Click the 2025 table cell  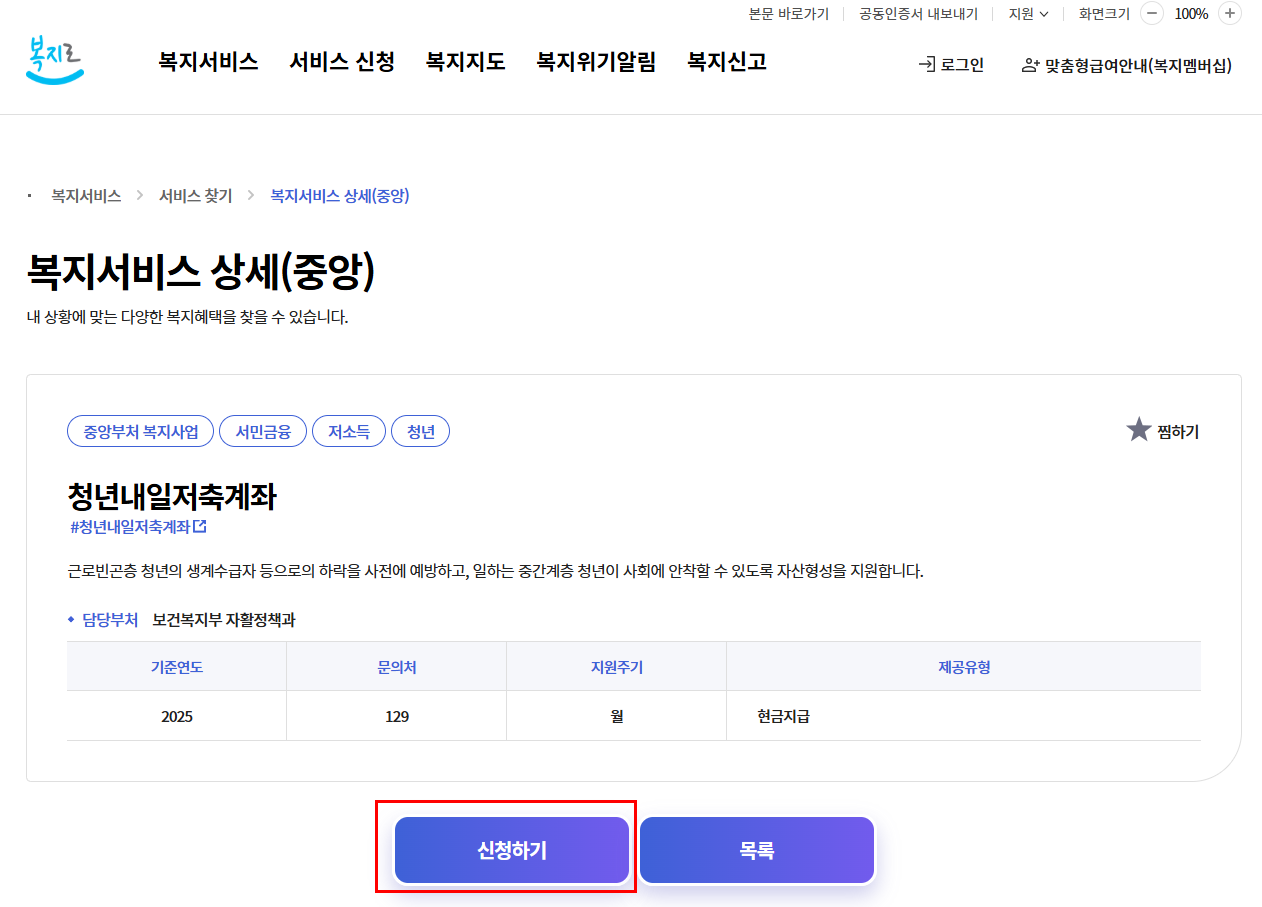pos(177,717)
